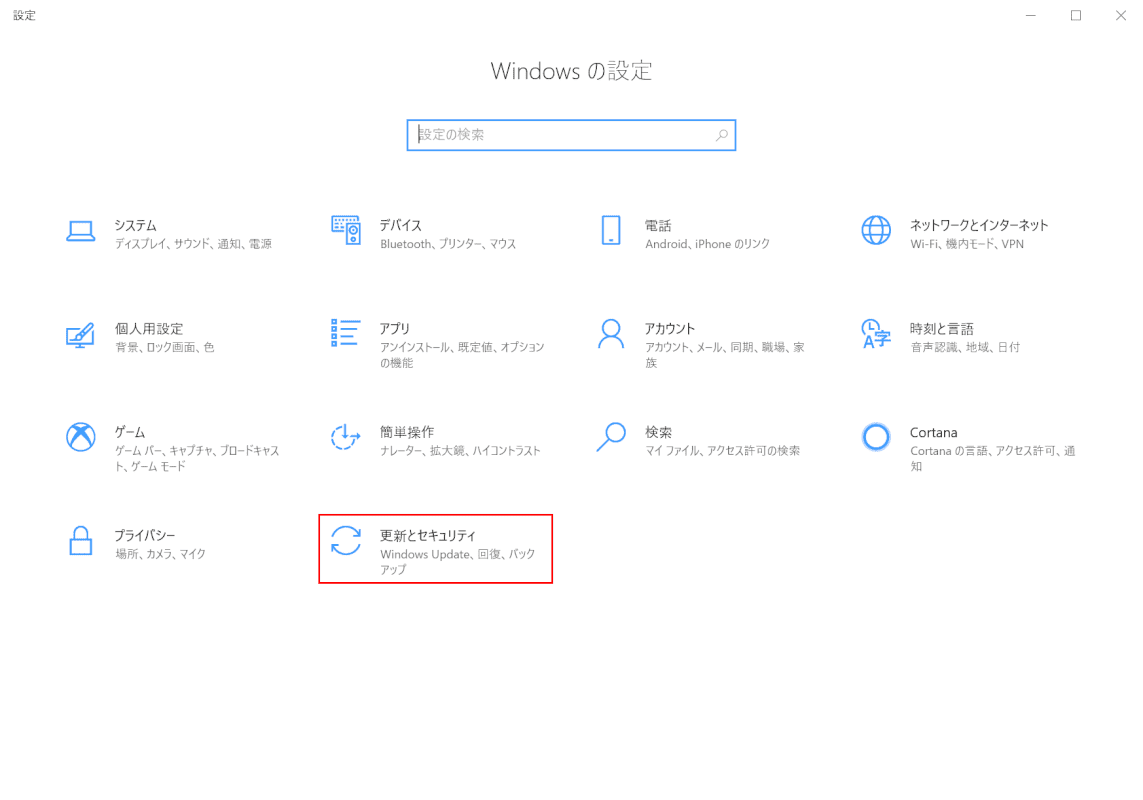Click the ネットワークとインターネット globe icon
1143x800 pixels.
point(875,230)
